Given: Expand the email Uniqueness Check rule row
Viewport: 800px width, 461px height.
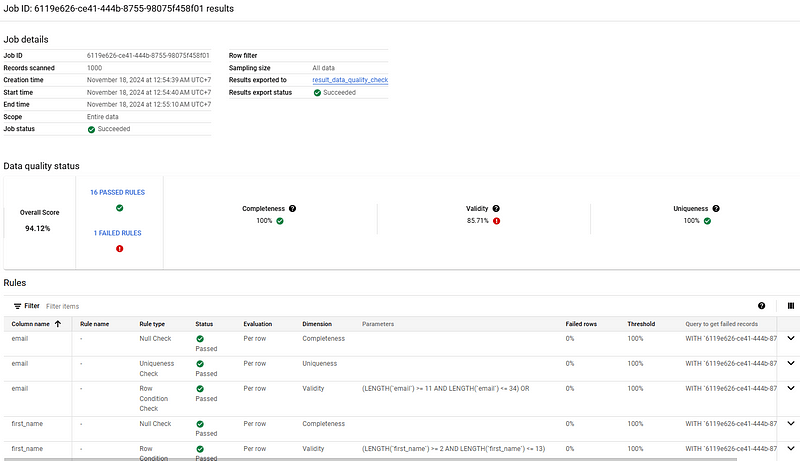Looking at the screenshot, I should point(791,363).
